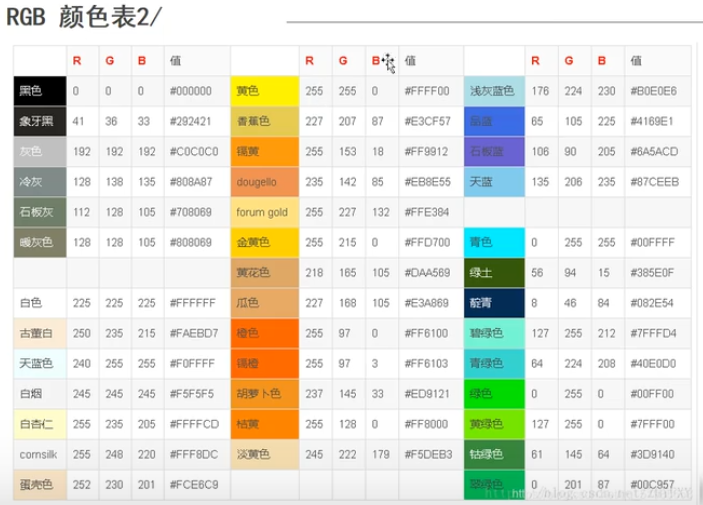Choose the 青色 cyan swatch
The image size is (703, 505).
click(494, 242)
